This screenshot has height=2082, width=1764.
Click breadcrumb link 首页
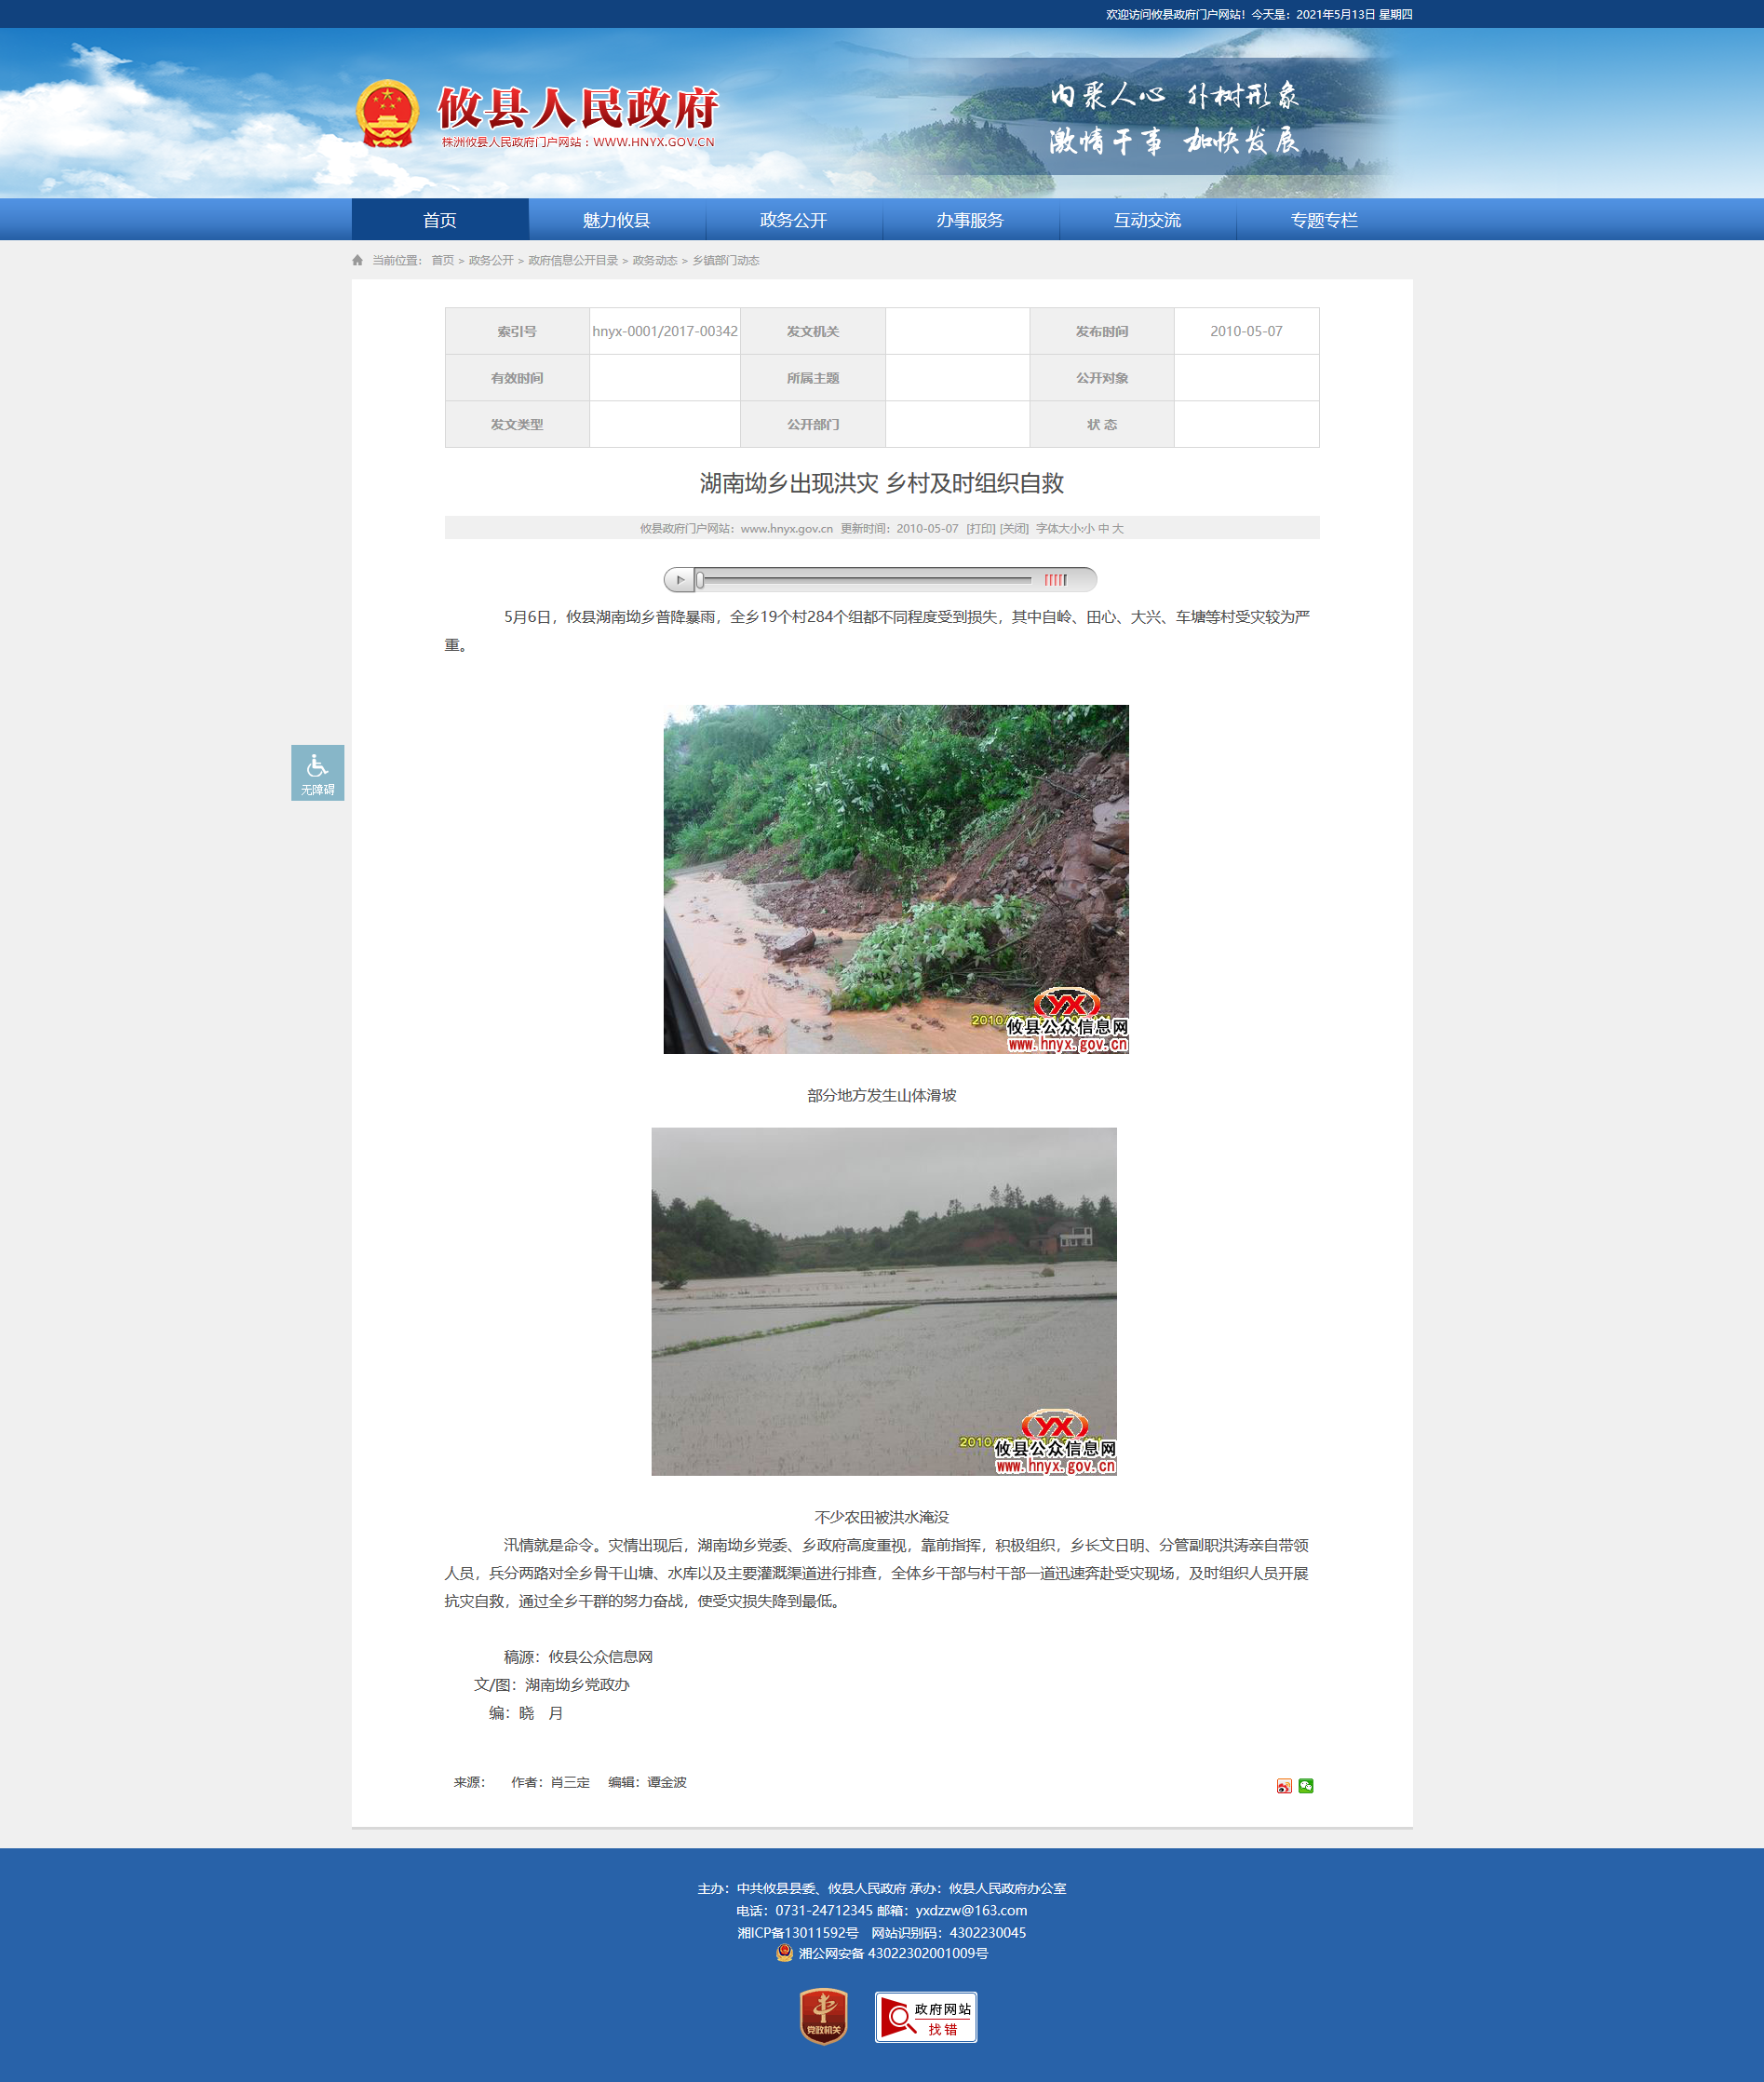[x=442, y=260]
